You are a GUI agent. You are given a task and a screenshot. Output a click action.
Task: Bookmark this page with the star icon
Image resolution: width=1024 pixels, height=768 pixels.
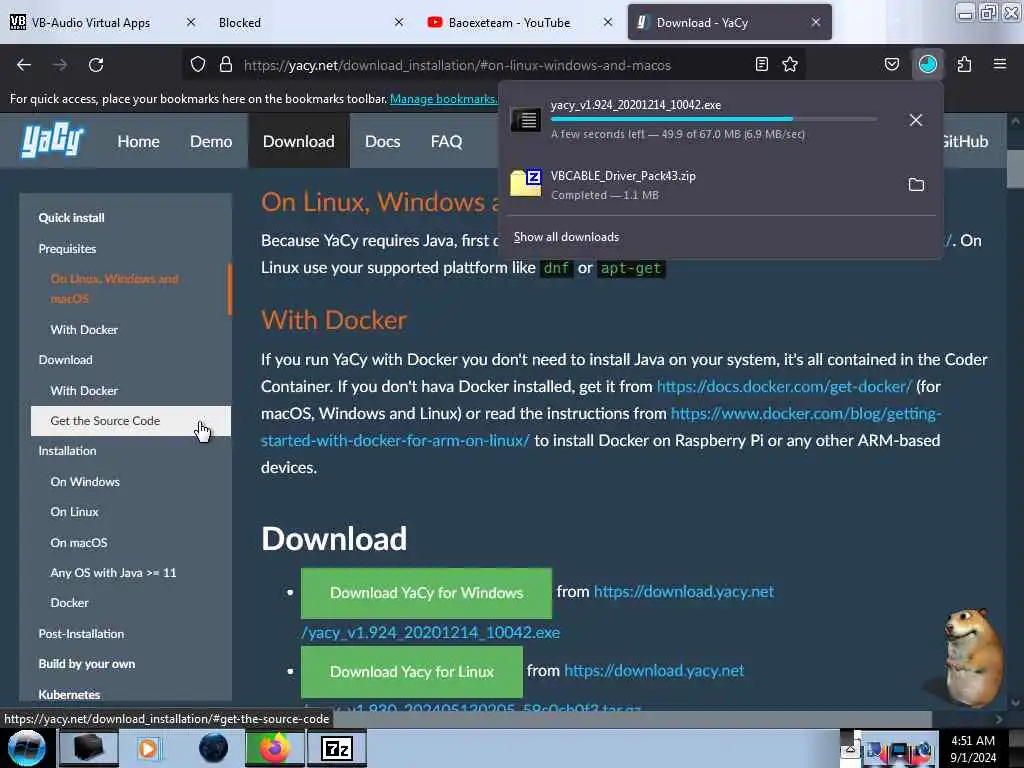[x=790, y=64]
